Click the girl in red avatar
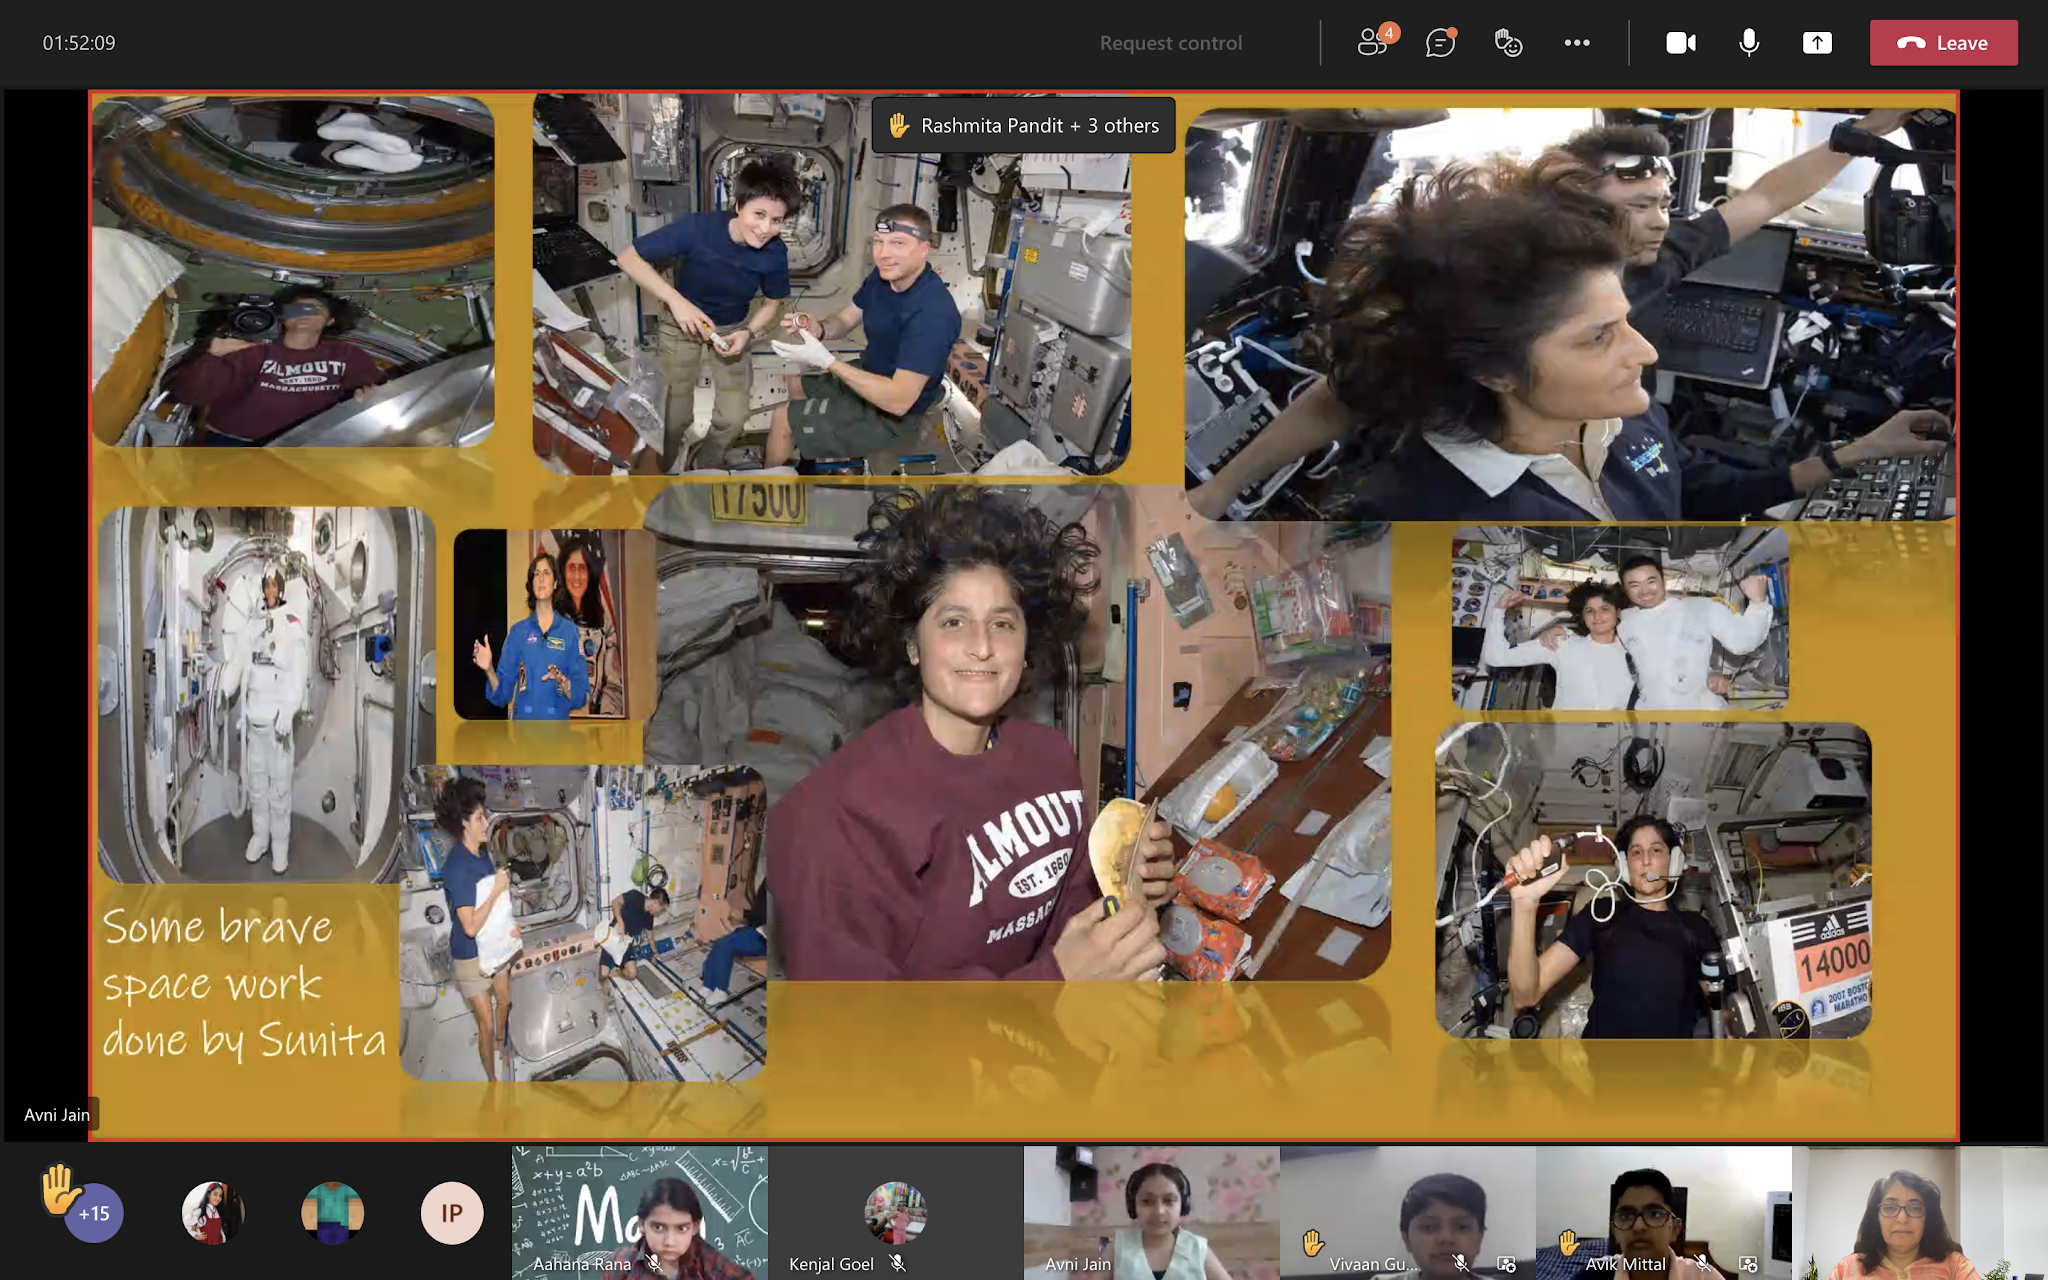Image resolution: width=2048 pixels, height=1280 pixels. coord(212,1213)
